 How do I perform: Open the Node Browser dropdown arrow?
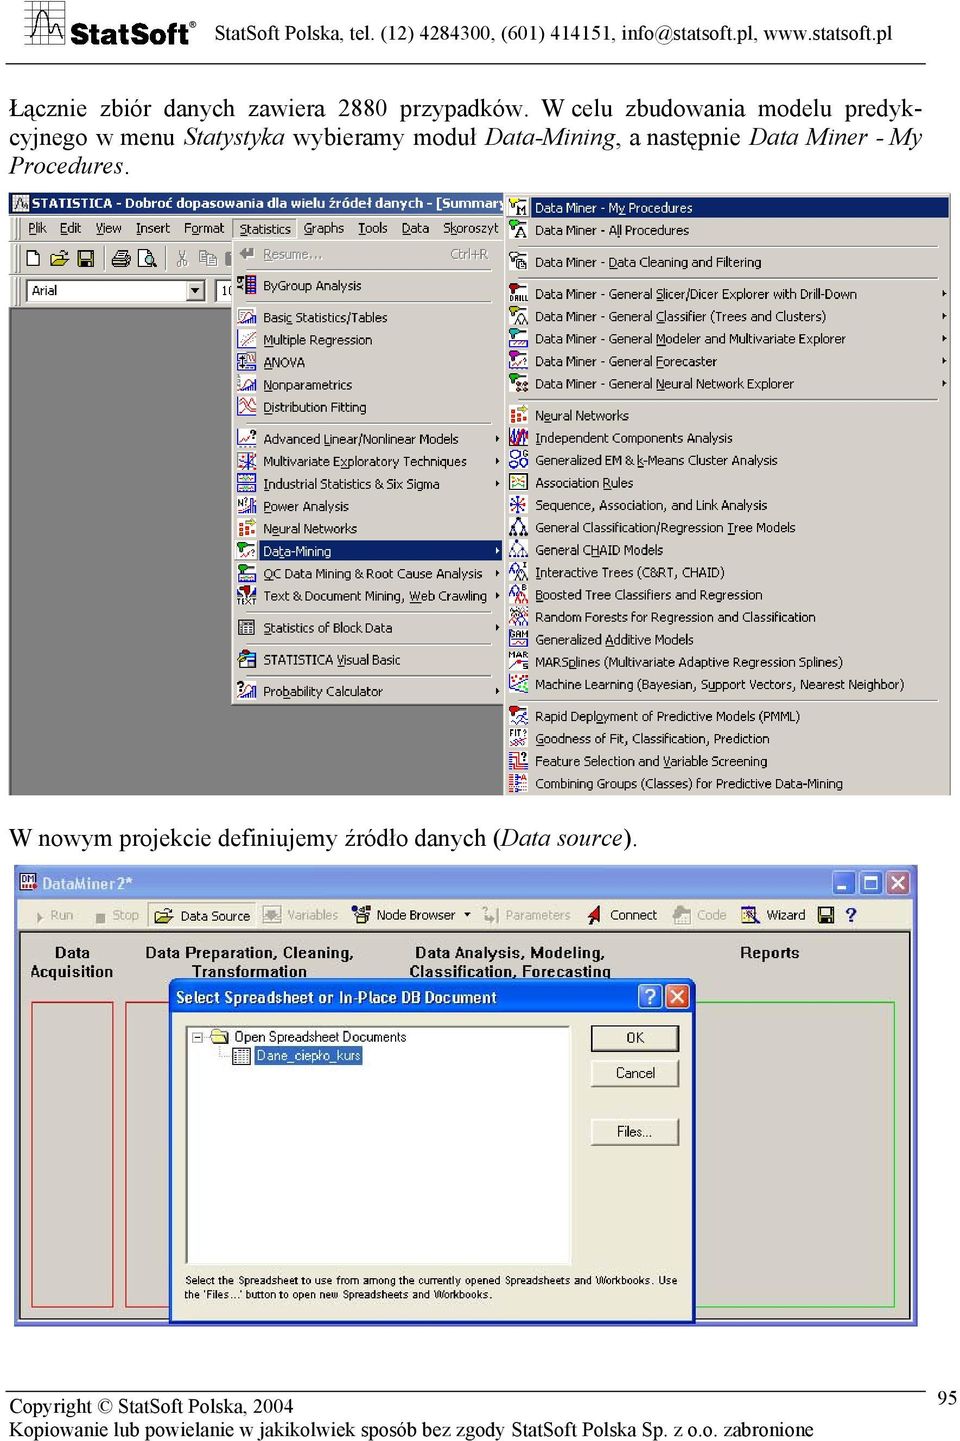pyautogui.click(x=467, y=914)
